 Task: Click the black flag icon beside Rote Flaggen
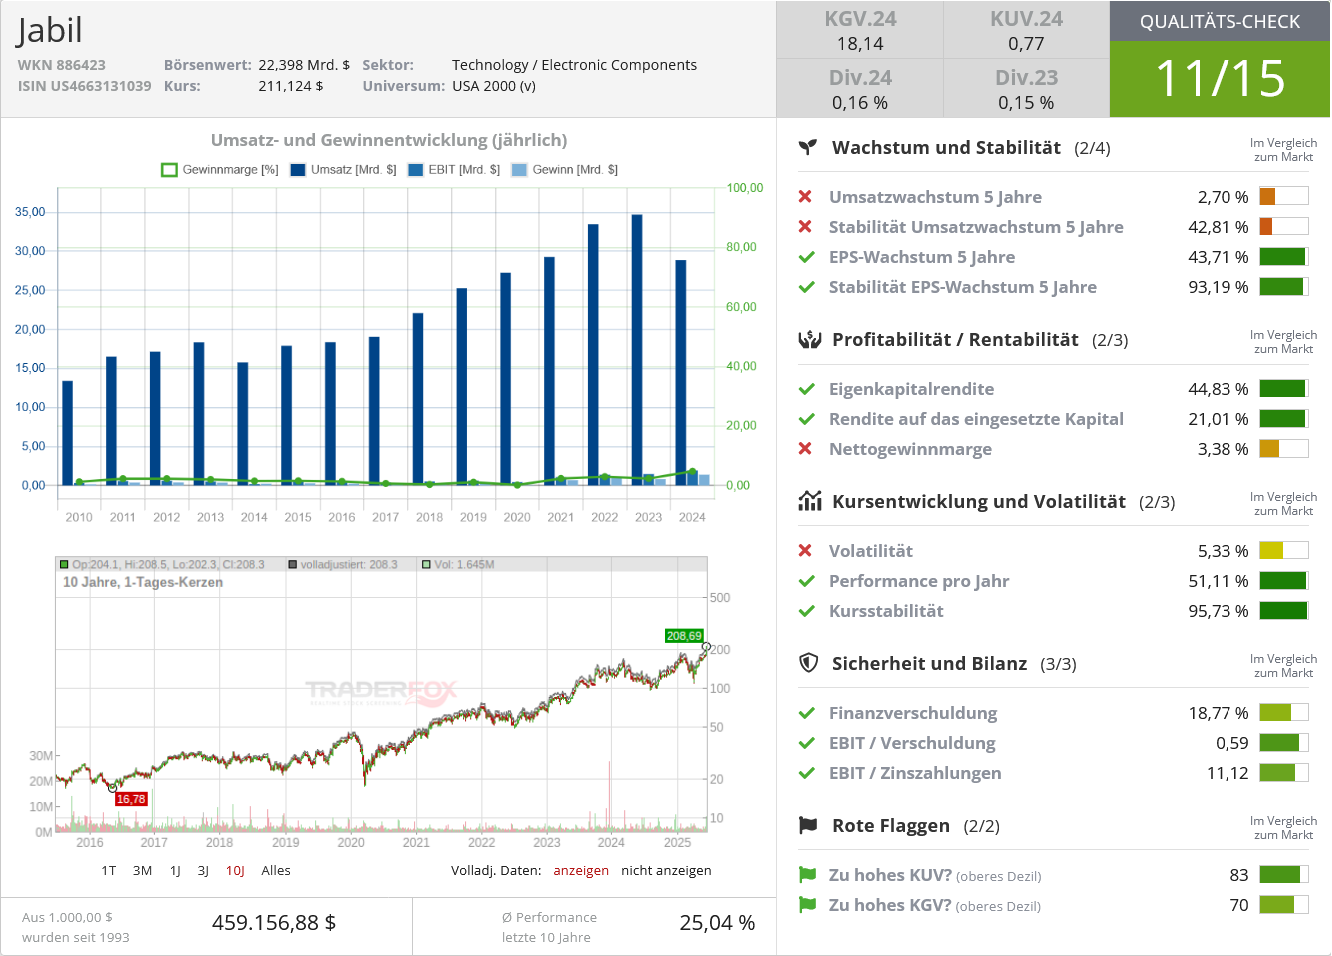(x=809, y=825)
